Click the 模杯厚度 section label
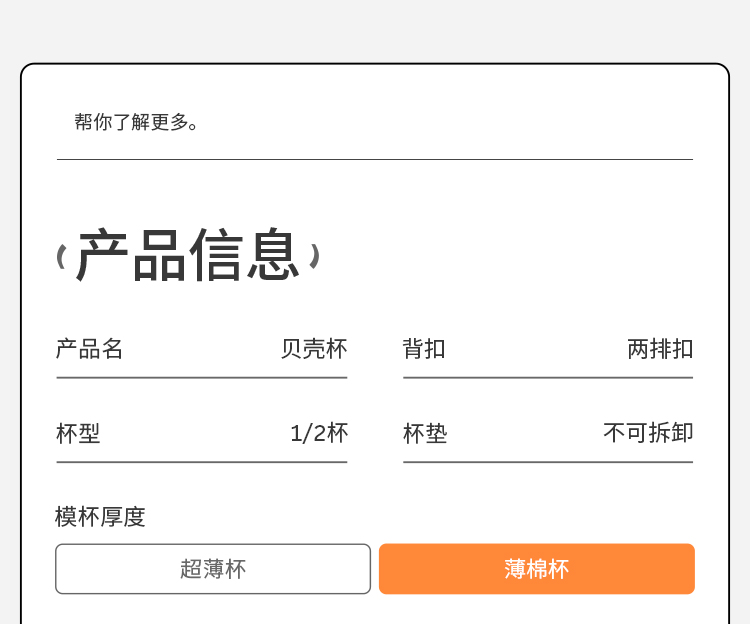This screenshot has width=750, height=624. tap(100, 517)
